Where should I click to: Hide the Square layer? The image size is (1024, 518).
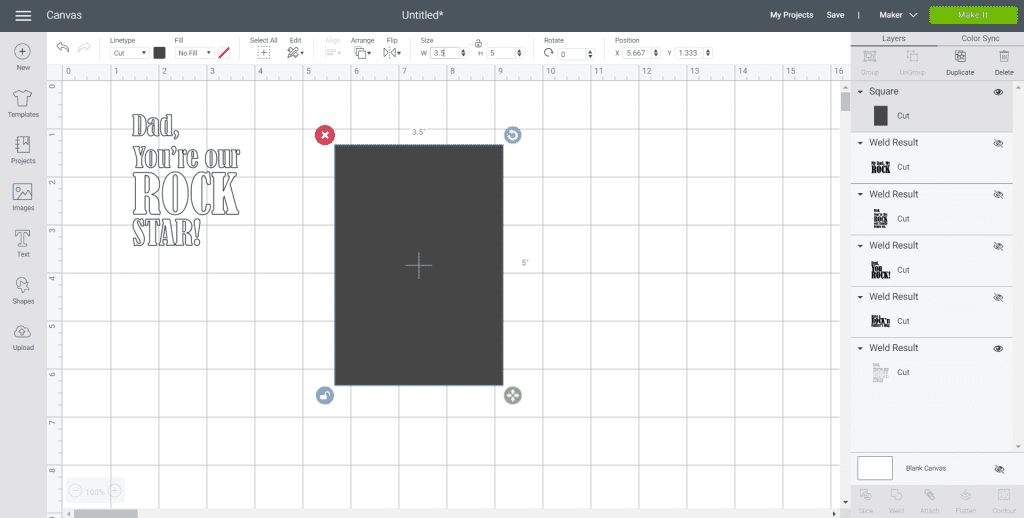click(998, 92)
